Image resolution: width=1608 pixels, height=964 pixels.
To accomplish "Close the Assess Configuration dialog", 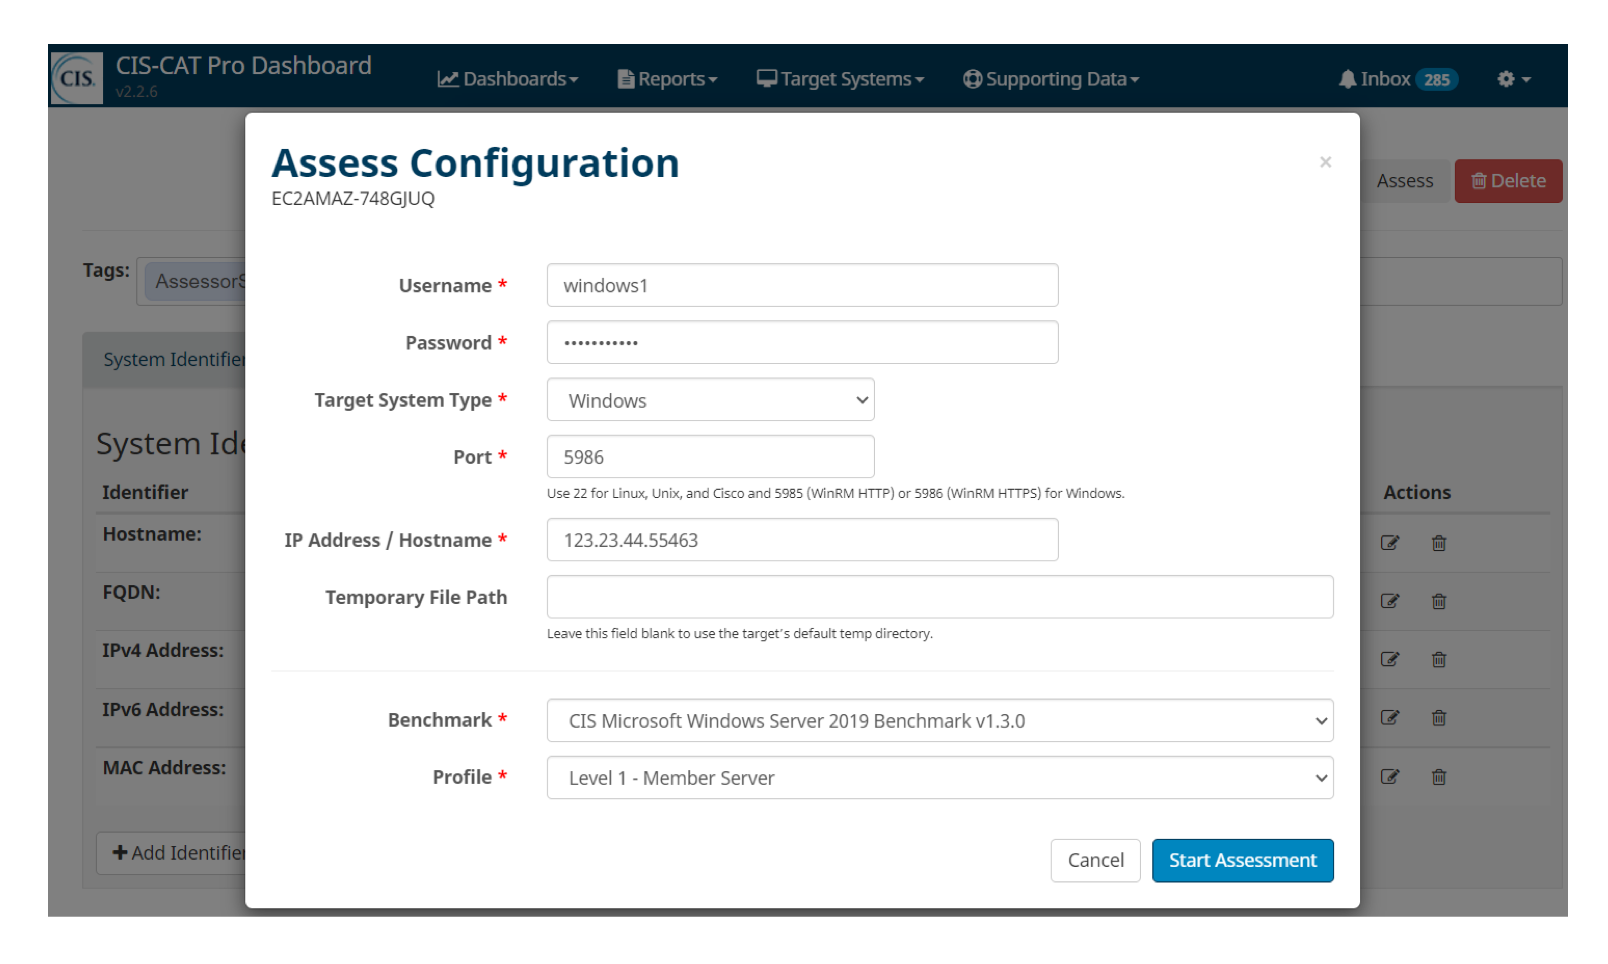I will (x=1325, y=162).
